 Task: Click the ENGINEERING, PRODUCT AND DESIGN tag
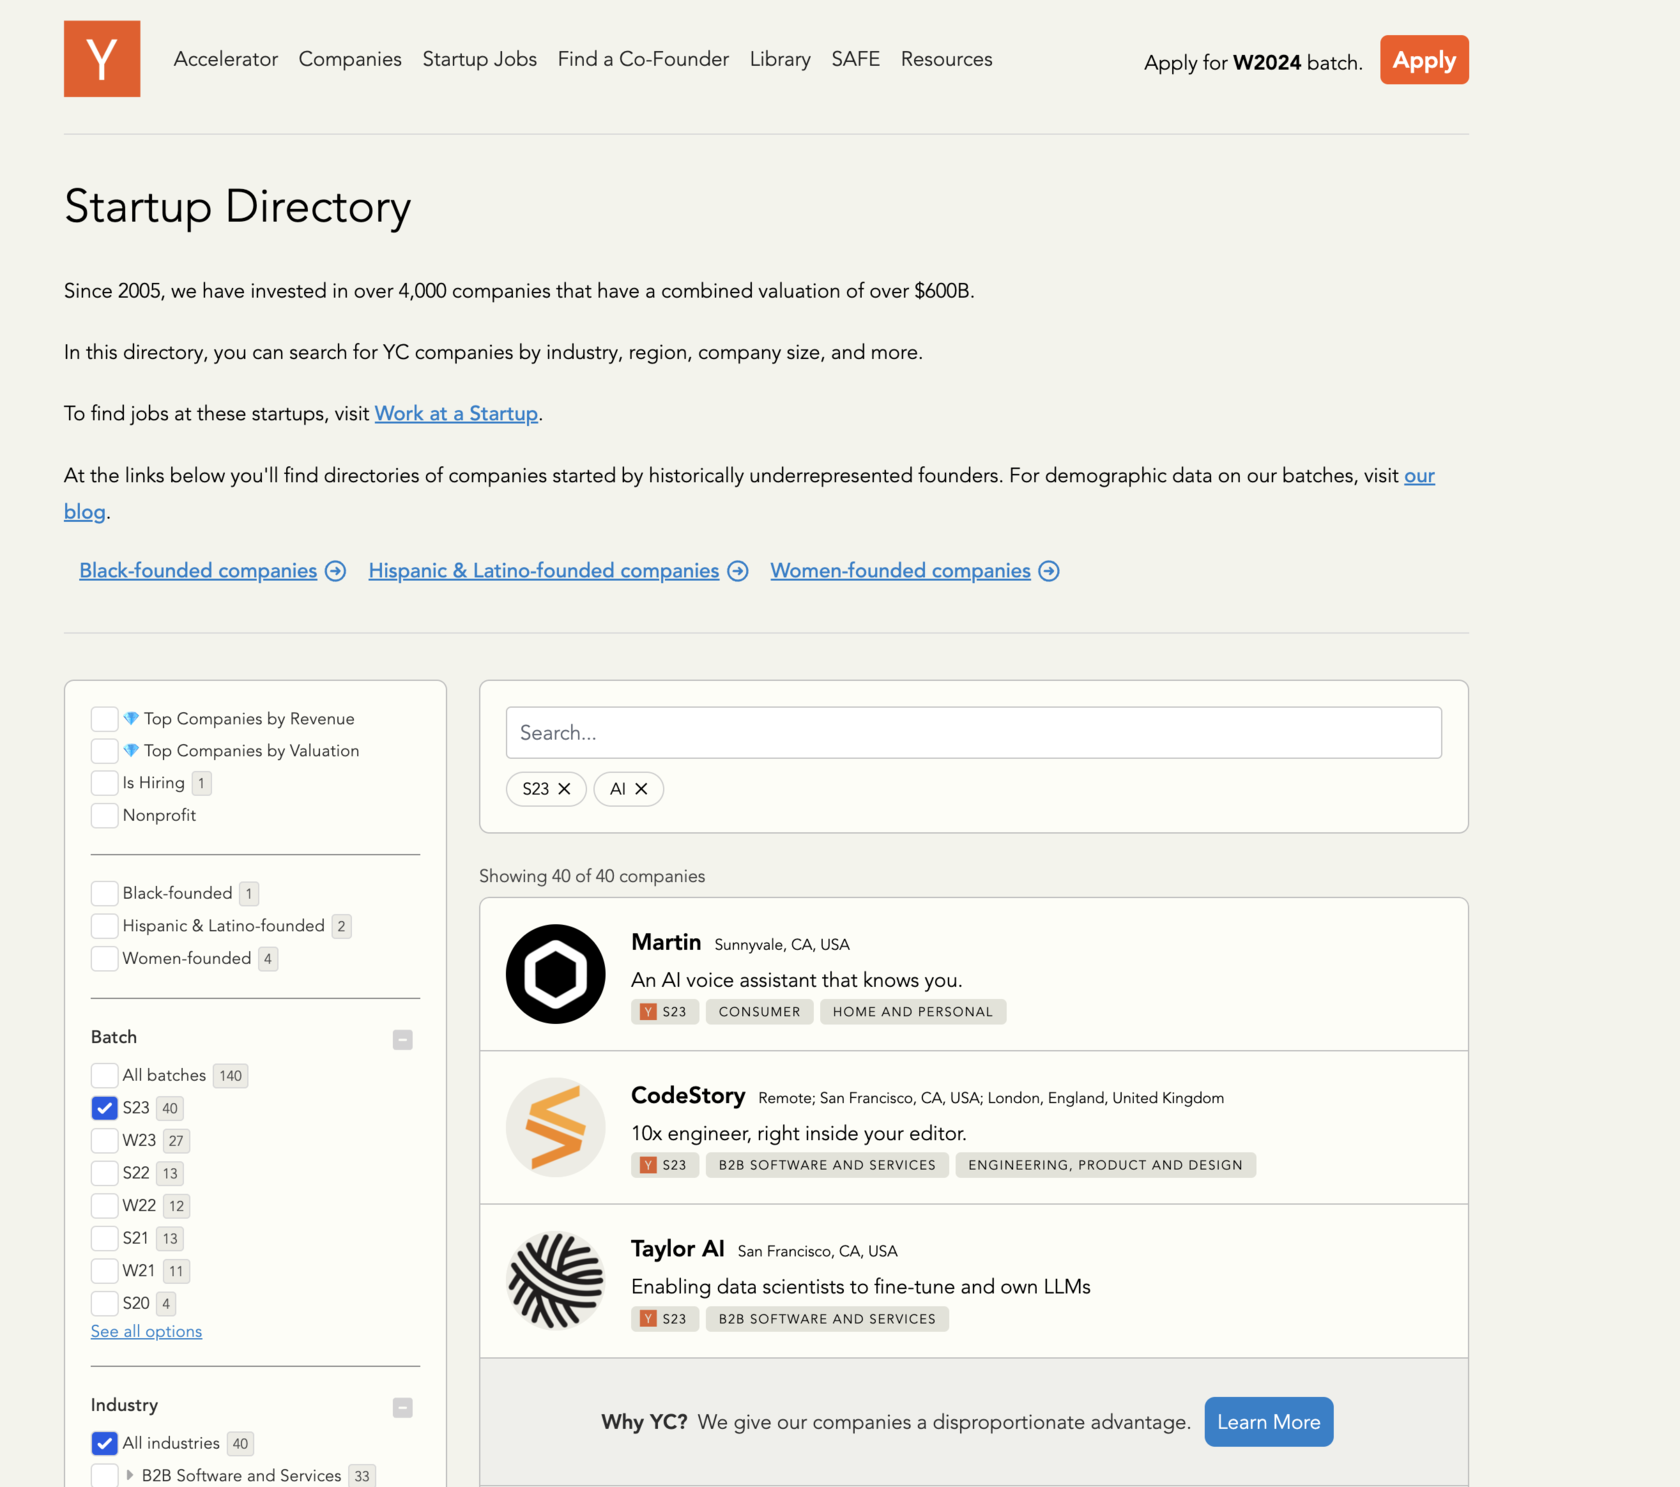click(1105, 1165)
